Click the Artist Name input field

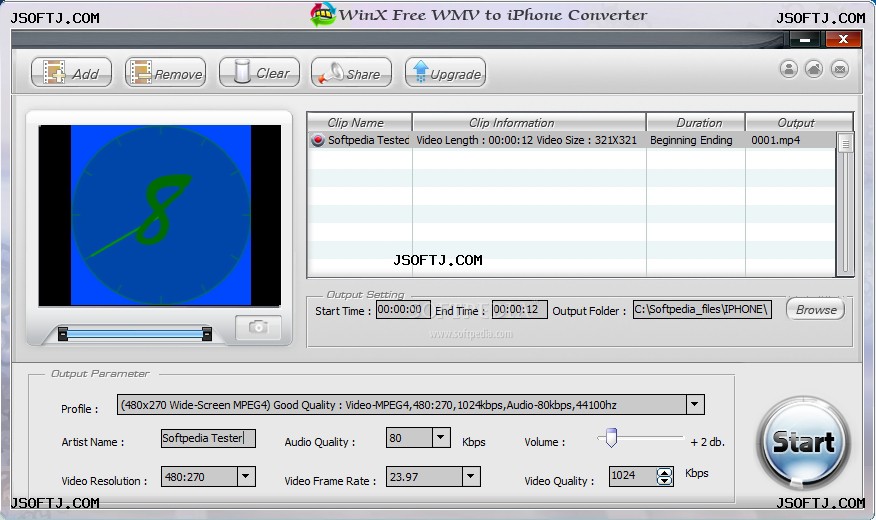click(x=208, y=438)
